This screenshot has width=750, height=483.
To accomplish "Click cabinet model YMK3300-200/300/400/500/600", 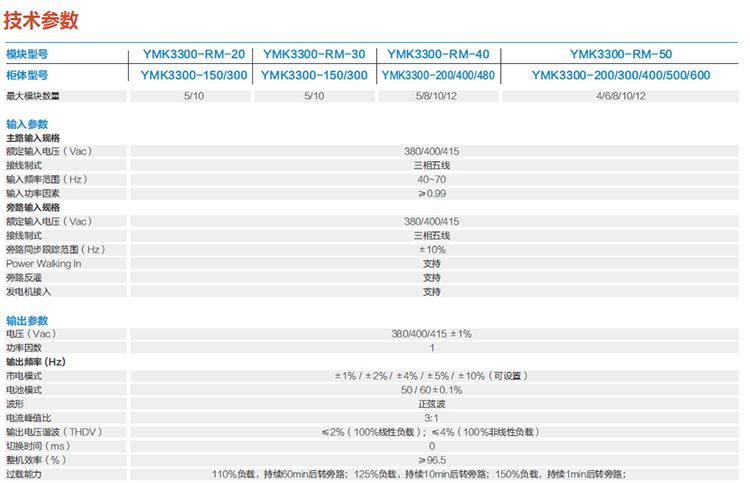I will [621, 75].
